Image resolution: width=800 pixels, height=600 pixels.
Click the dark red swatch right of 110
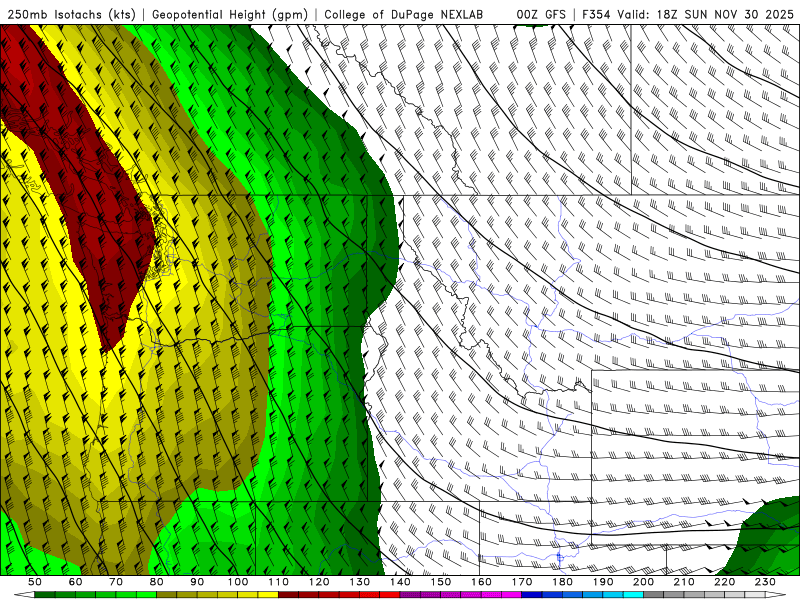(288, 595)
